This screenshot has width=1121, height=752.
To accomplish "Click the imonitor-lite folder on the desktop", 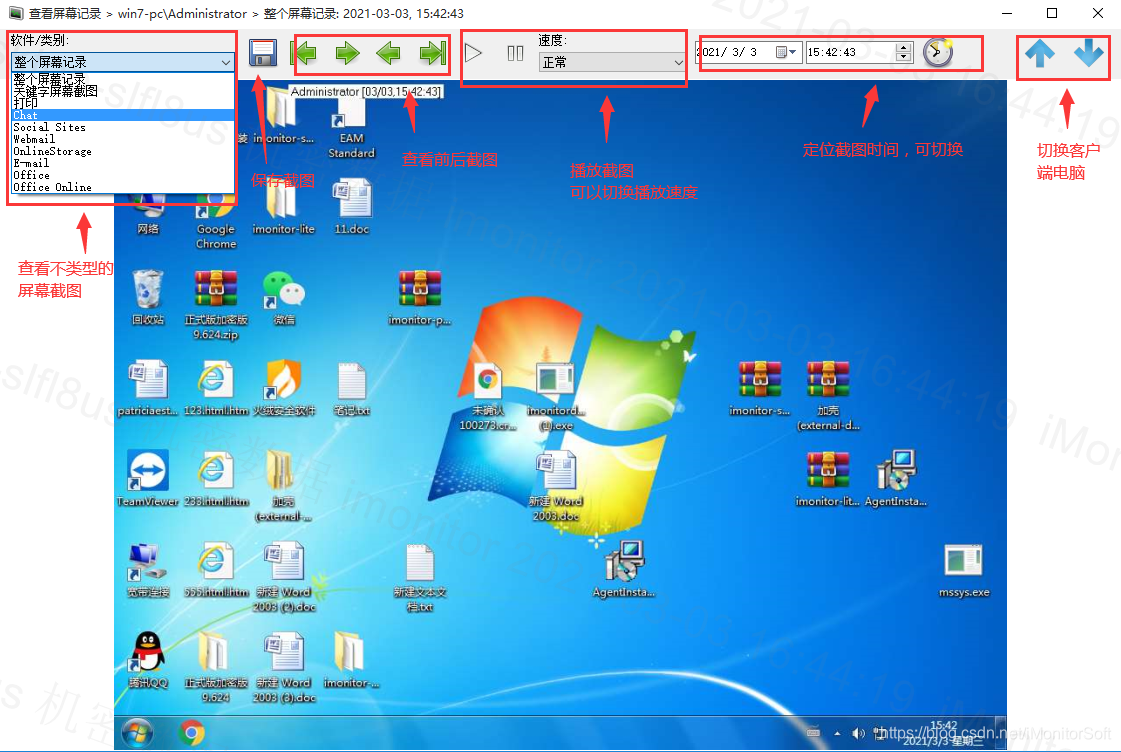I will pyautogui.click(x=283, y=207).
